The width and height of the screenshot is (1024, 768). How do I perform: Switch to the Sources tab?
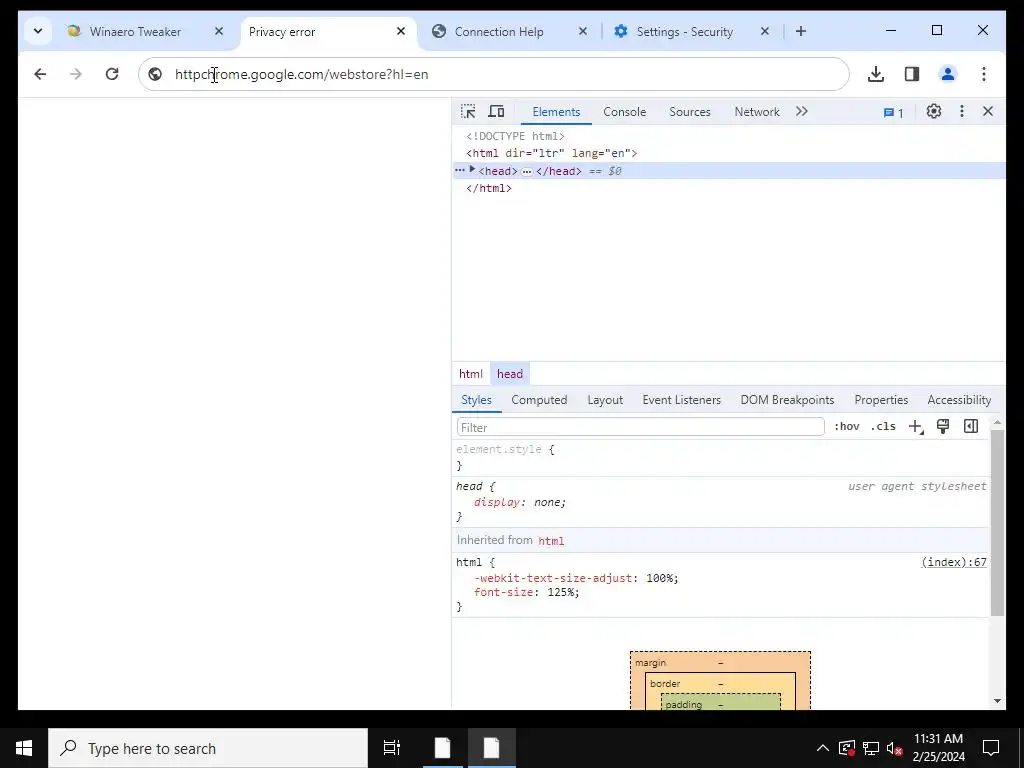(690, 112)
